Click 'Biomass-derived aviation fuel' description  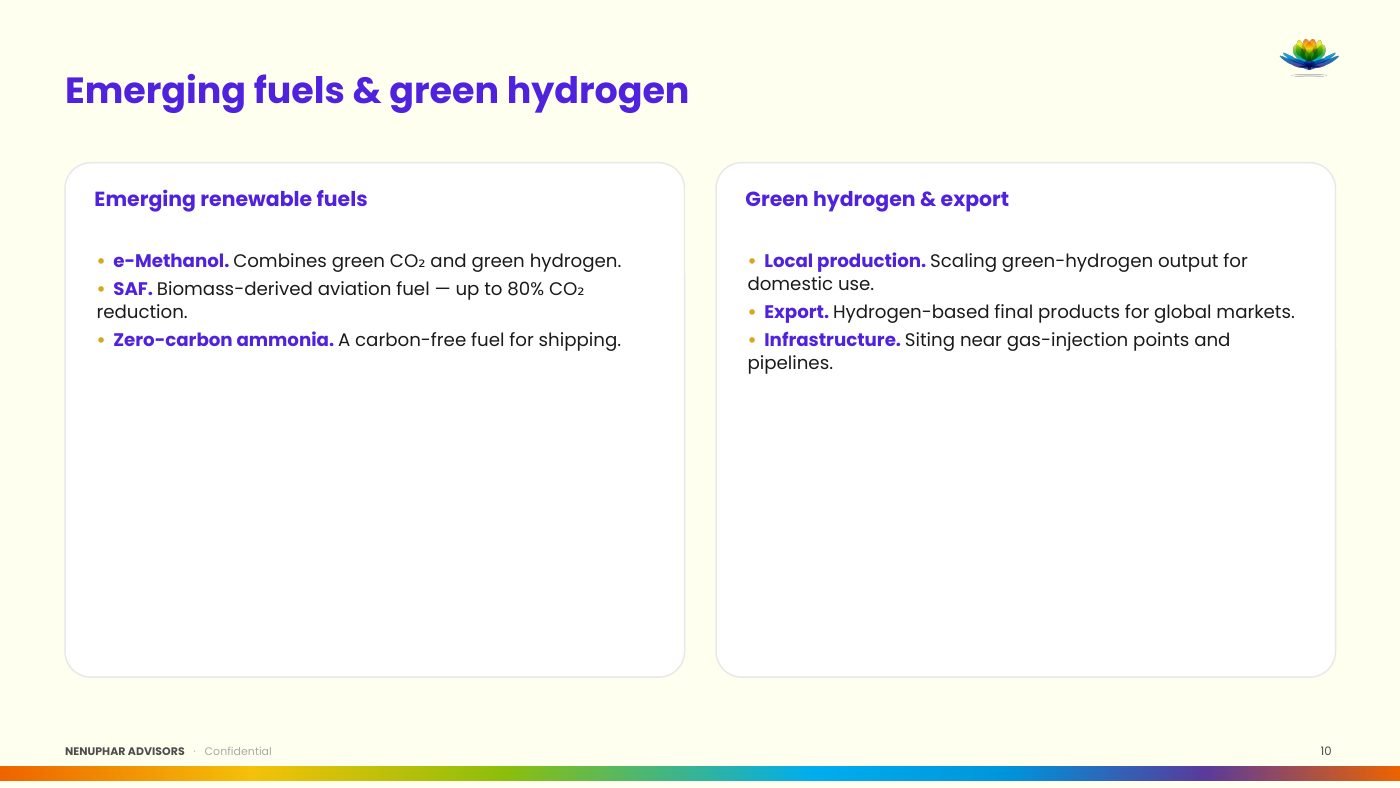click(340, 300)
